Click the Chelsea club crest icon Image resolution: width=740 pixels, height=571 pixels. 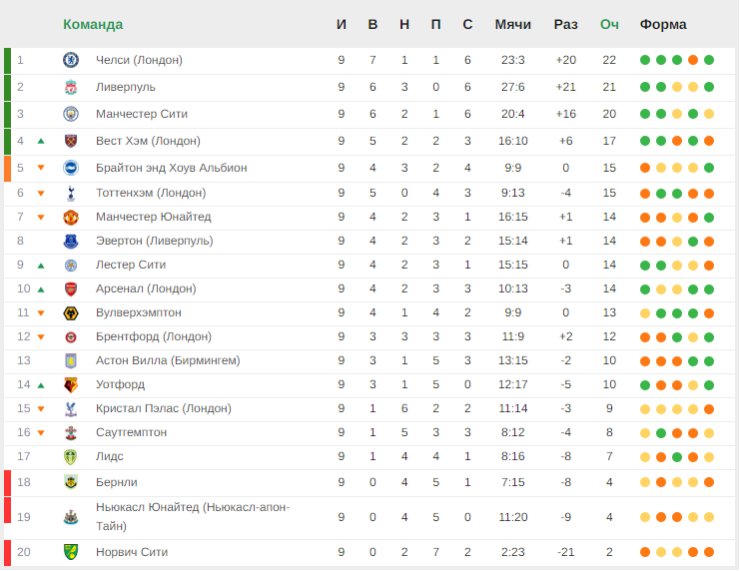(71, 60)
